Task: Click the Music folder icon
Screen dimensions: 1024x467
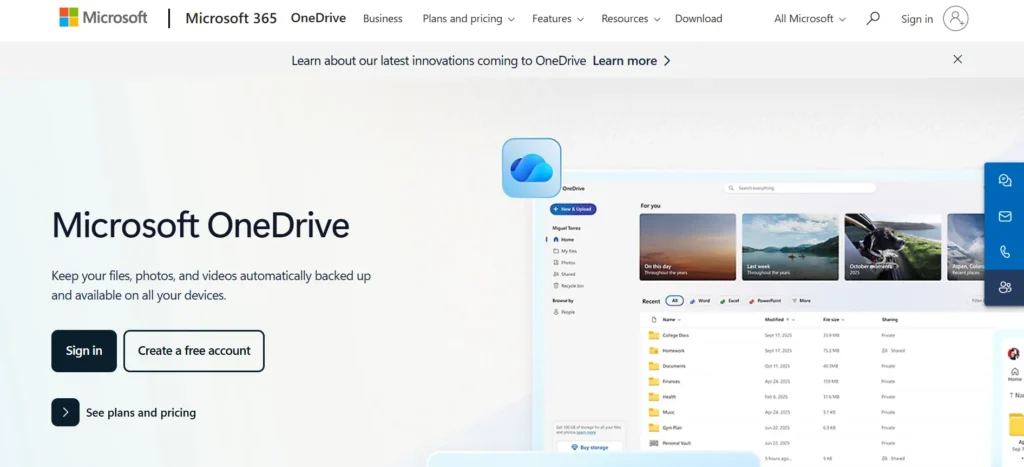Action: (654, 412)
